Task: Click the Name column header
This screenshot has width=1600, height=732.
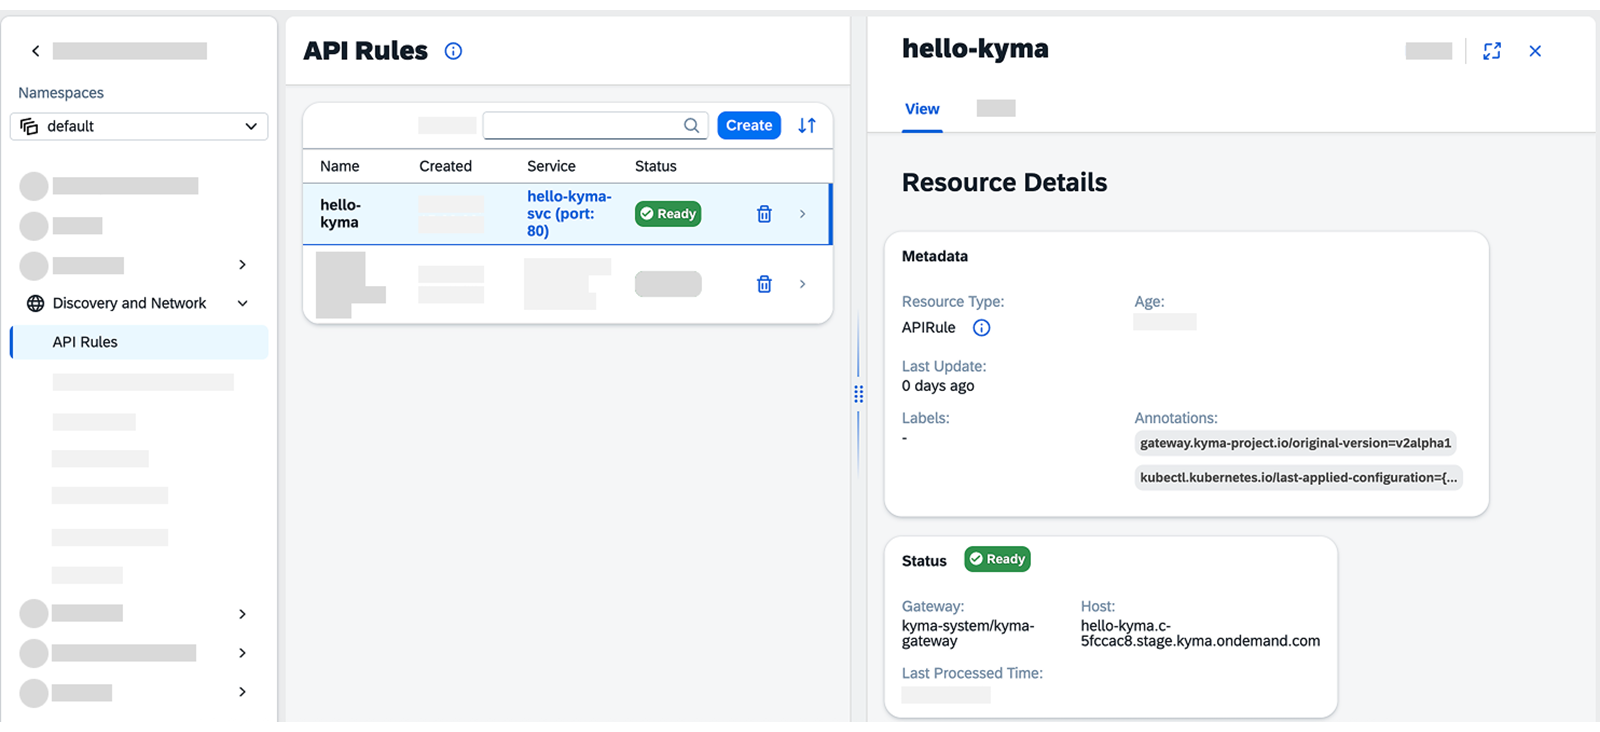Action: click(x=340, y=166)
